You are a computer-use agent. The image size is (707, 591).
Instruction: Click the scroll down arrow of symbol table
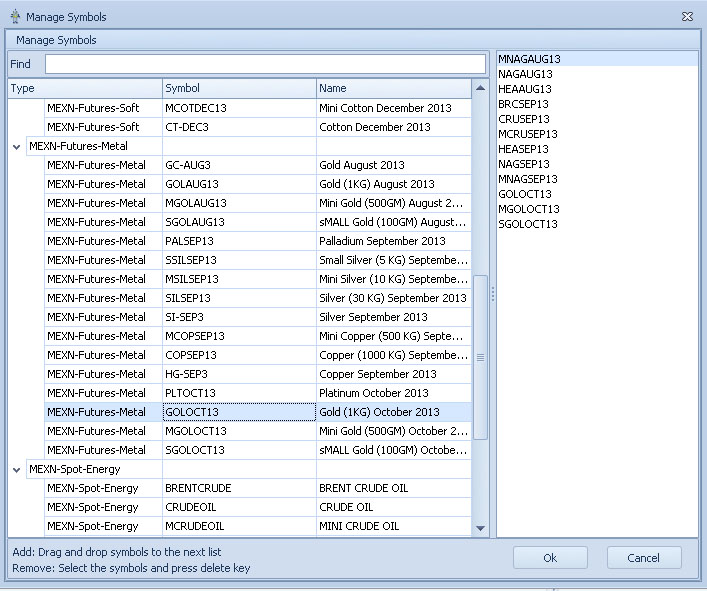tap(480, 528)
